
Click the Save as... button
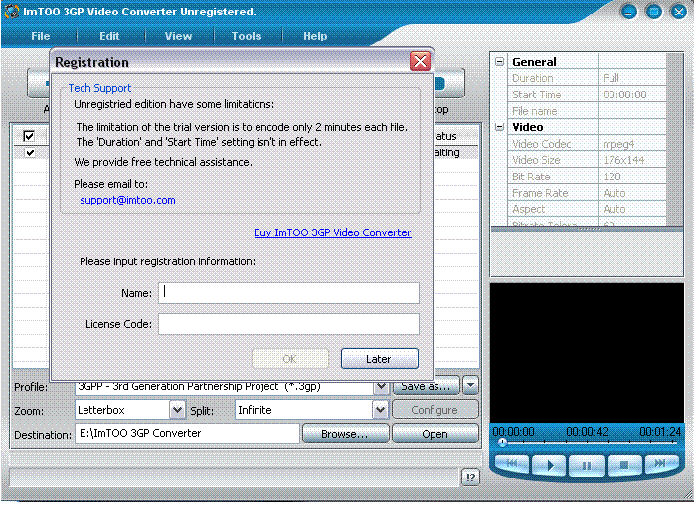click(426, 386)
